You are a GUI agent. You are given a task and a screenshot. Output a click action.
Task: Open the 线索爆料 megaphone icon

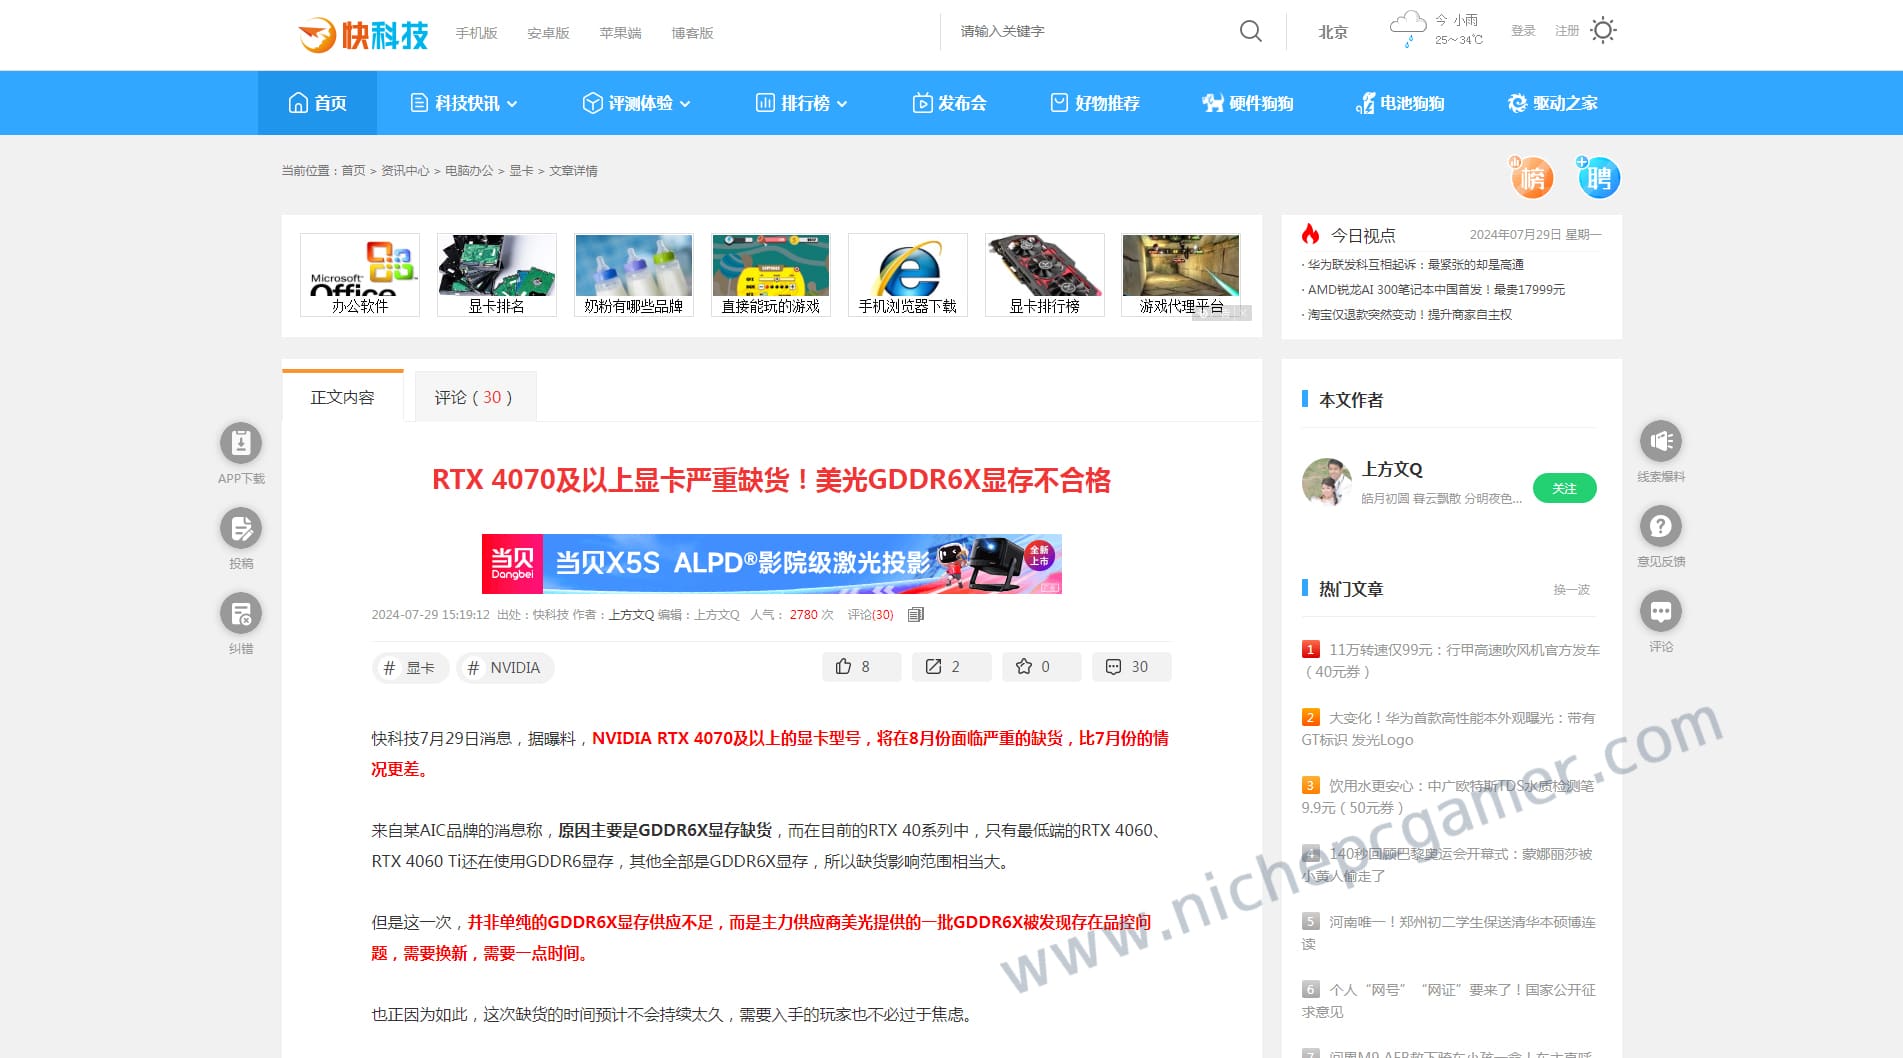(x=1661, y=441)
